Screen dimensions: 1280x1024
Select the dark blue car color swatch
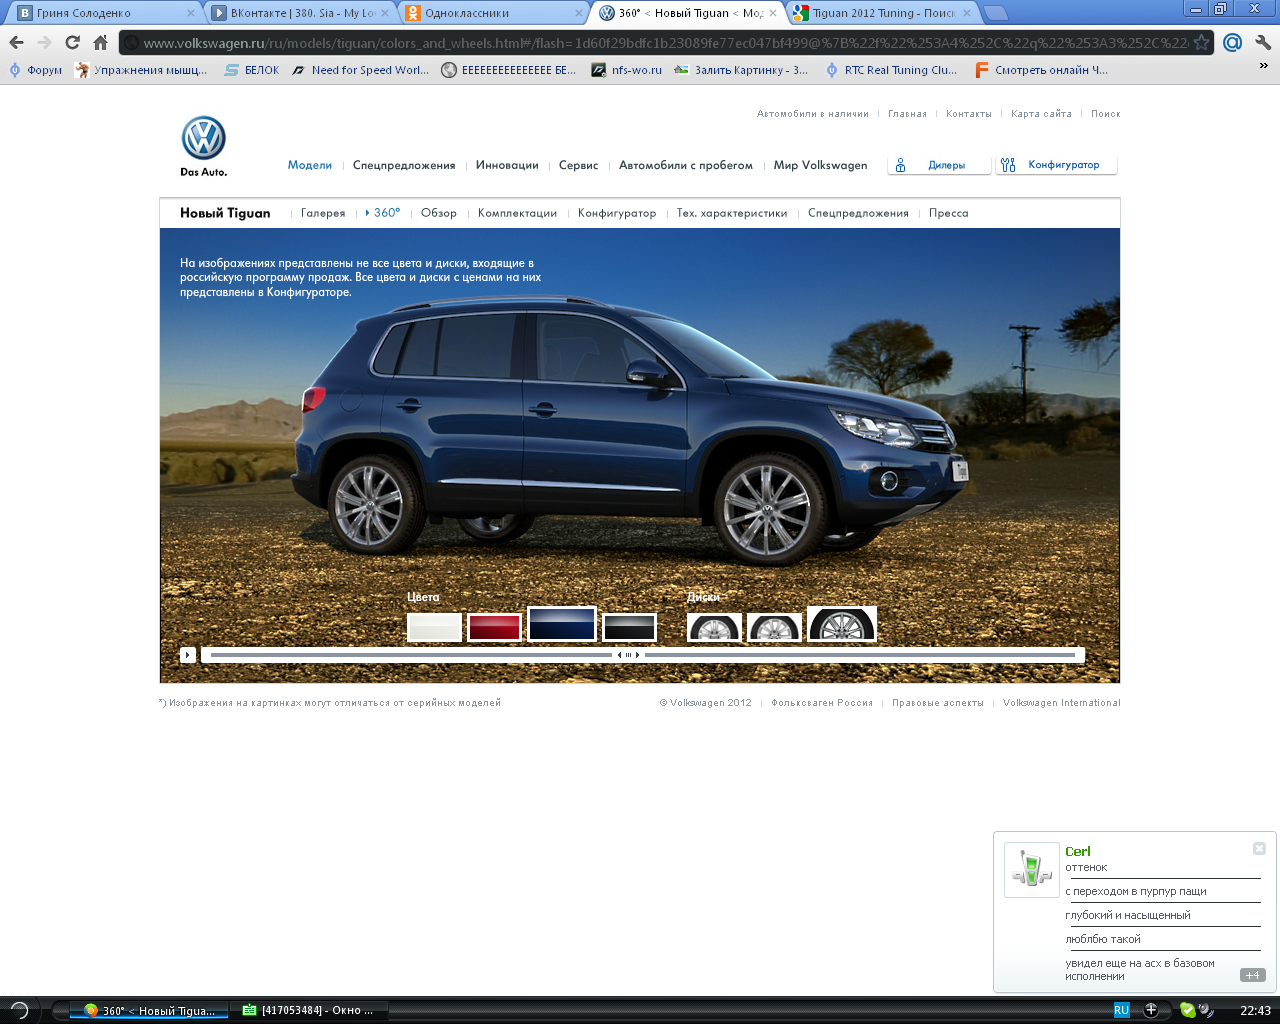[x=562, y=624]
